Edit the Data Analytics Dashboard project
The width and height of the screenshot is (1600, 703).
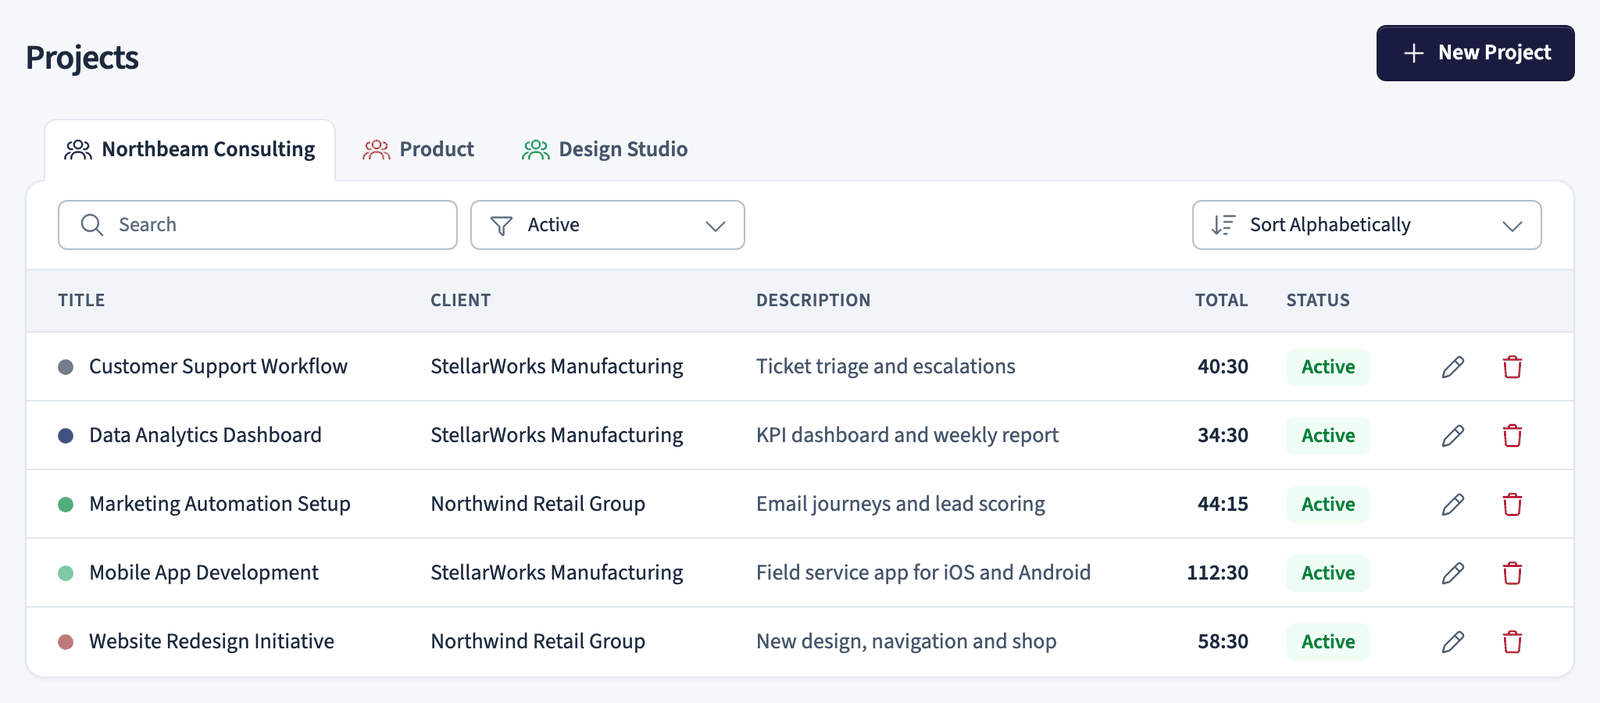coord(1453,435)
